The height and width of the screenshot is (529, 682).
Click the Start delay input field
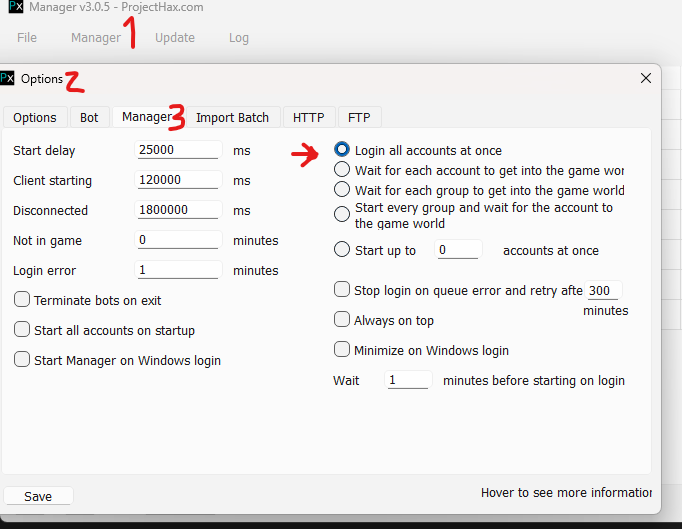pos(177,150)
